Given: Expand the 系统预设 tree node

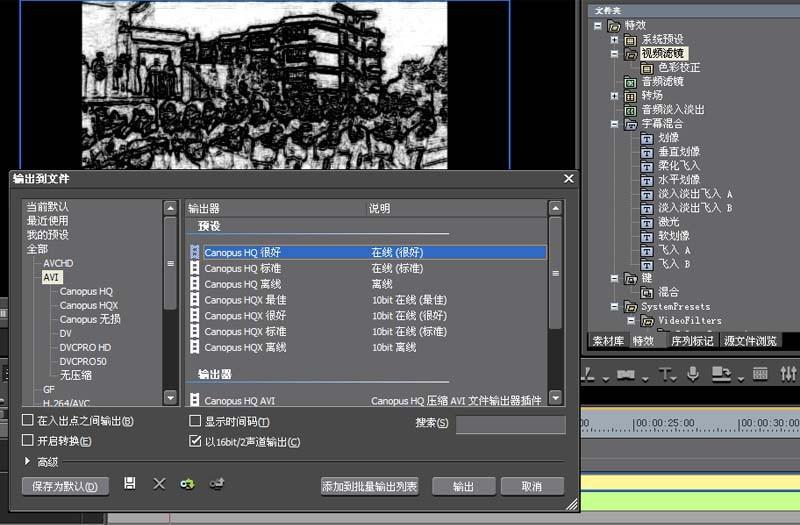Looking at the screenshot, I should (615, 39).
